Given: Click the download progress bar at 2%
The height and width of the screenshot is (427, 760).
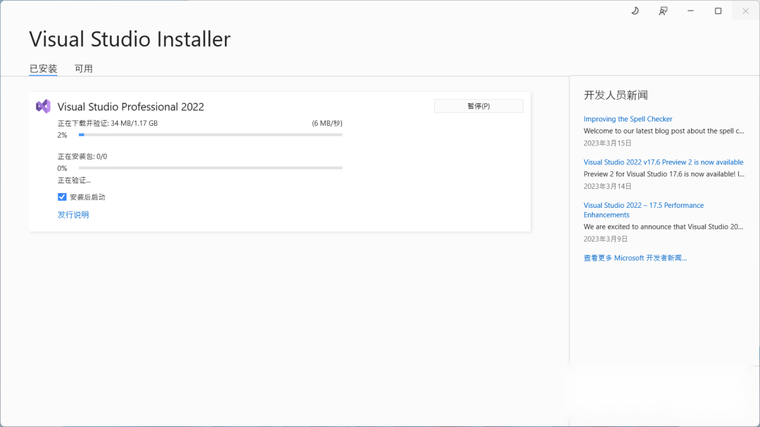Looking at the screenshot, I should point(210,135).
